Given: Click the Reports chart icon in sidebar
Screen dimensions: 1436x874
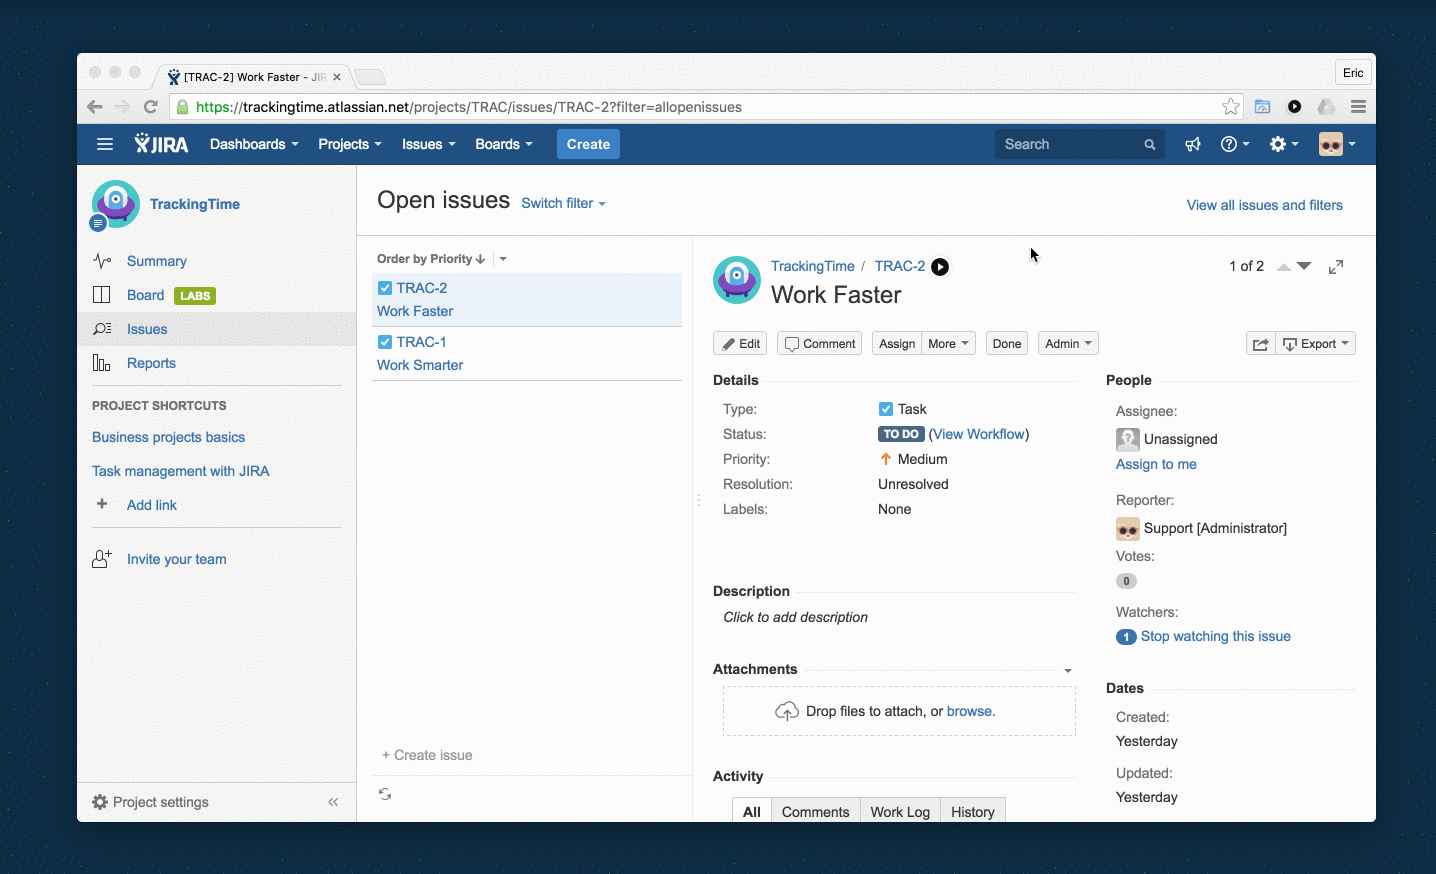Looking at the screenshot, I should (102, 363).
